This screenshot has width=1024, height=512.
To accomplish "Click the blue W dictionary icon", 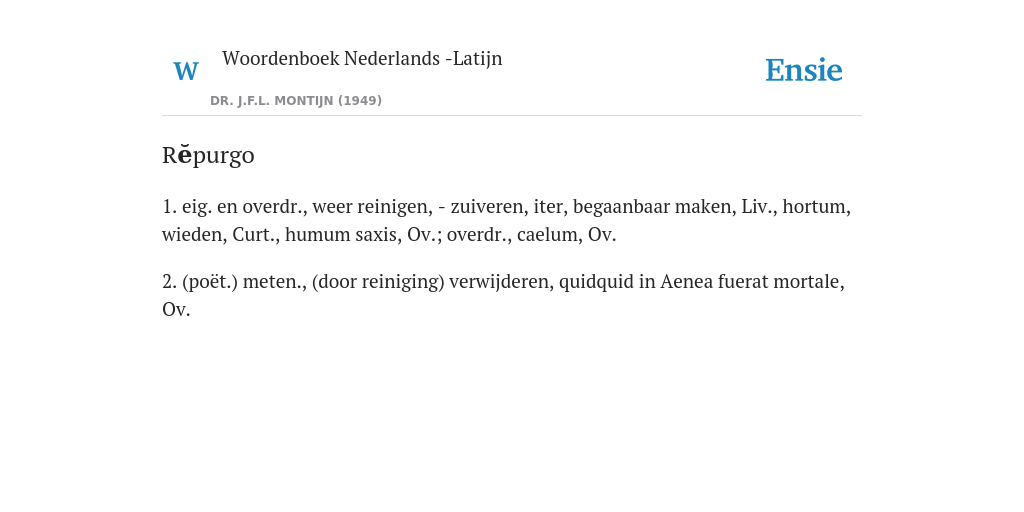I will (x=185, y=71).
